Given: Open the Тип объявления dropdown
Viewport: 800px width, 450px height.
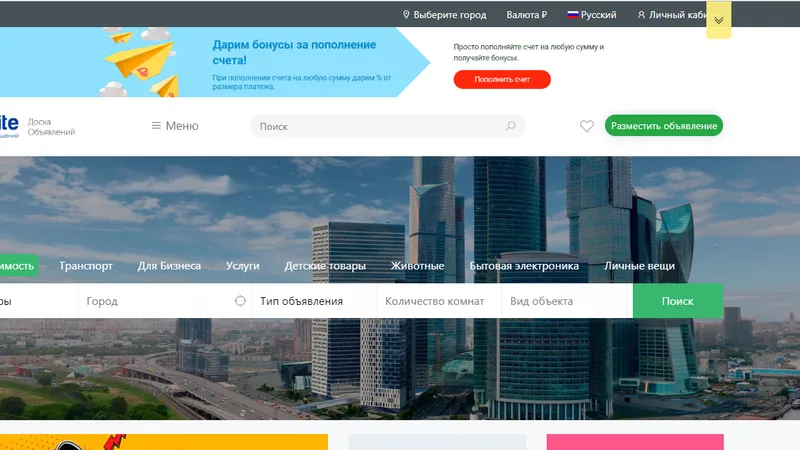Looking at the screenshot, I should point(314,301).
